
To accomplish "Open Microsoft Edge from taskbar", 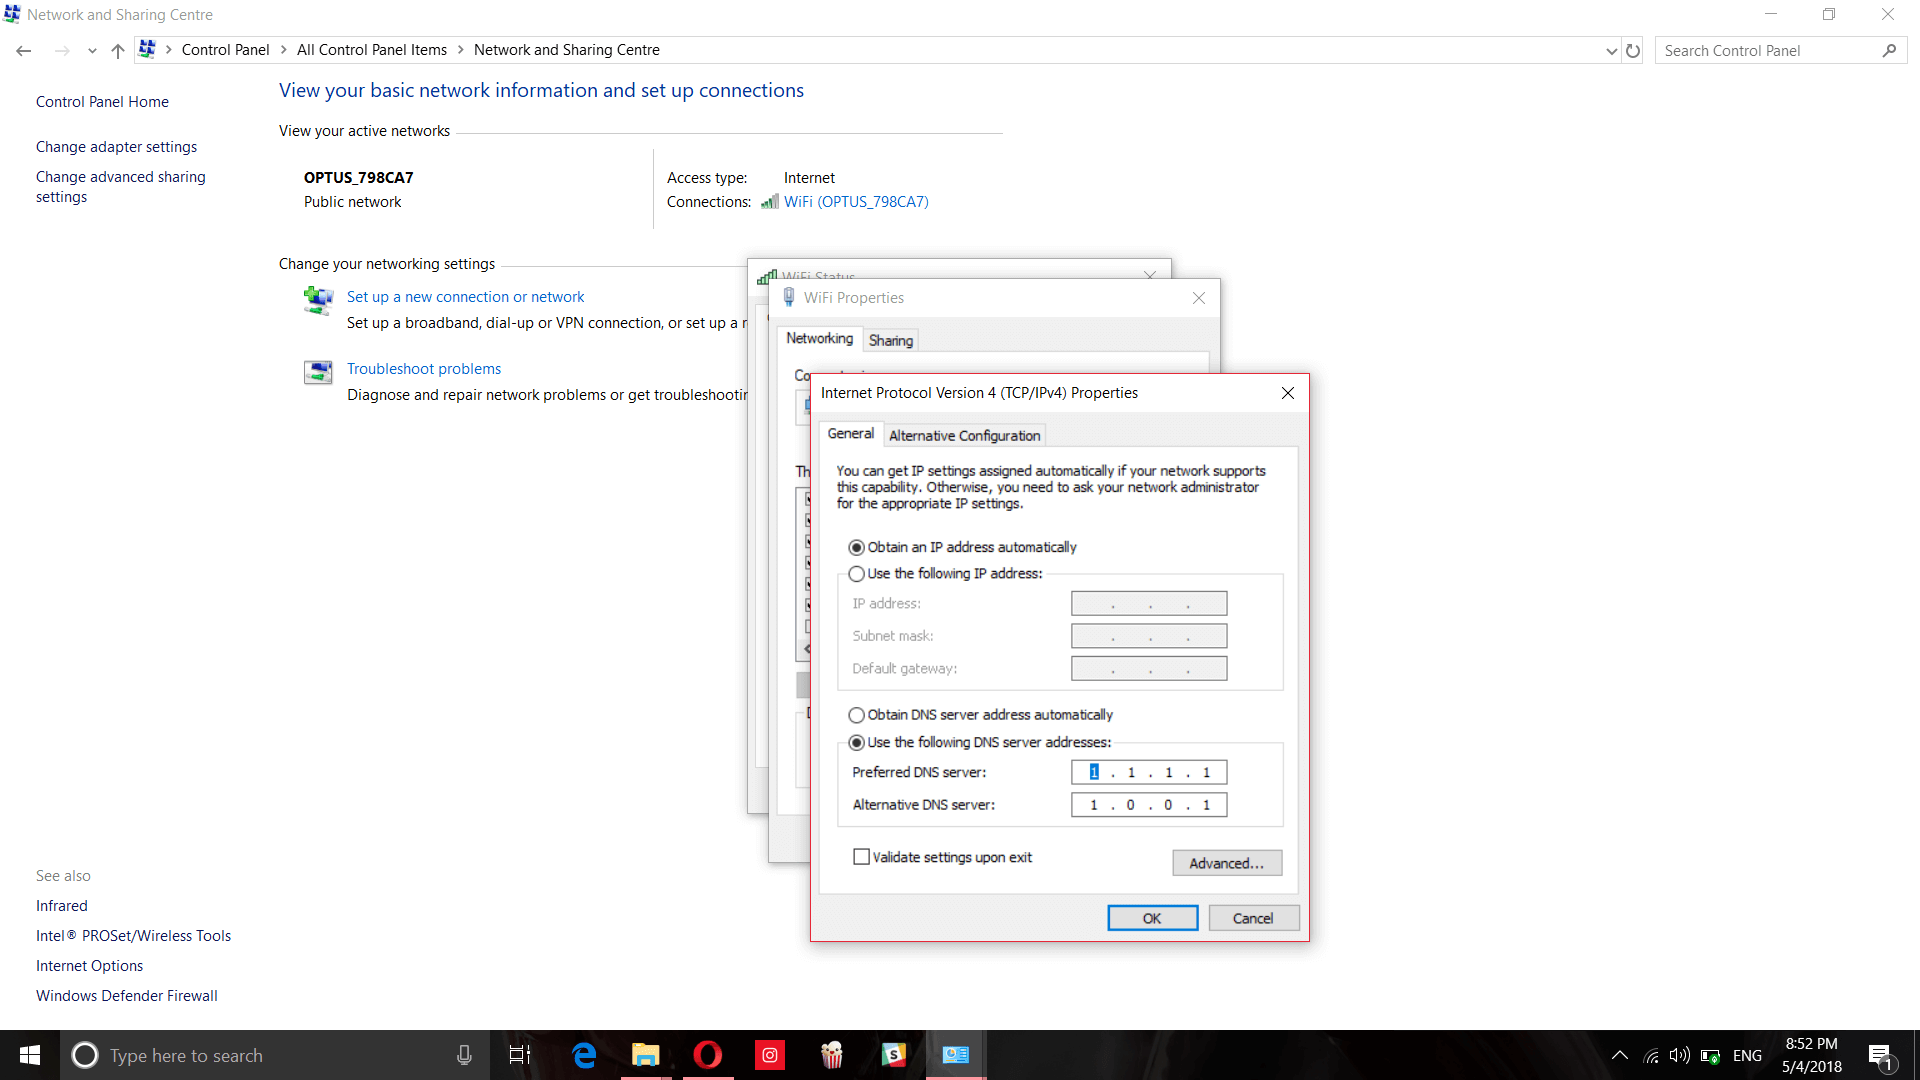I will 584,1055.
